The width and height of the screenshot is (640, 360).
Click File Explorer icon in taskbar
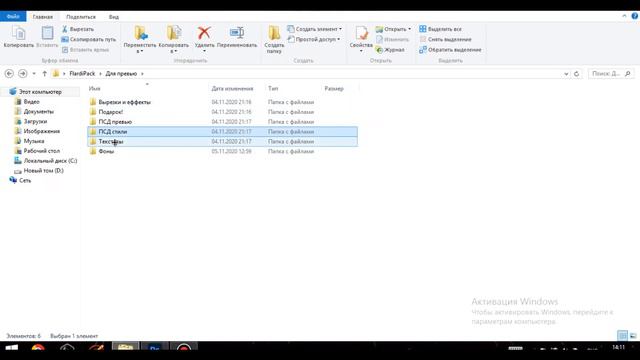pyautogui.click(x=125, y=348)
